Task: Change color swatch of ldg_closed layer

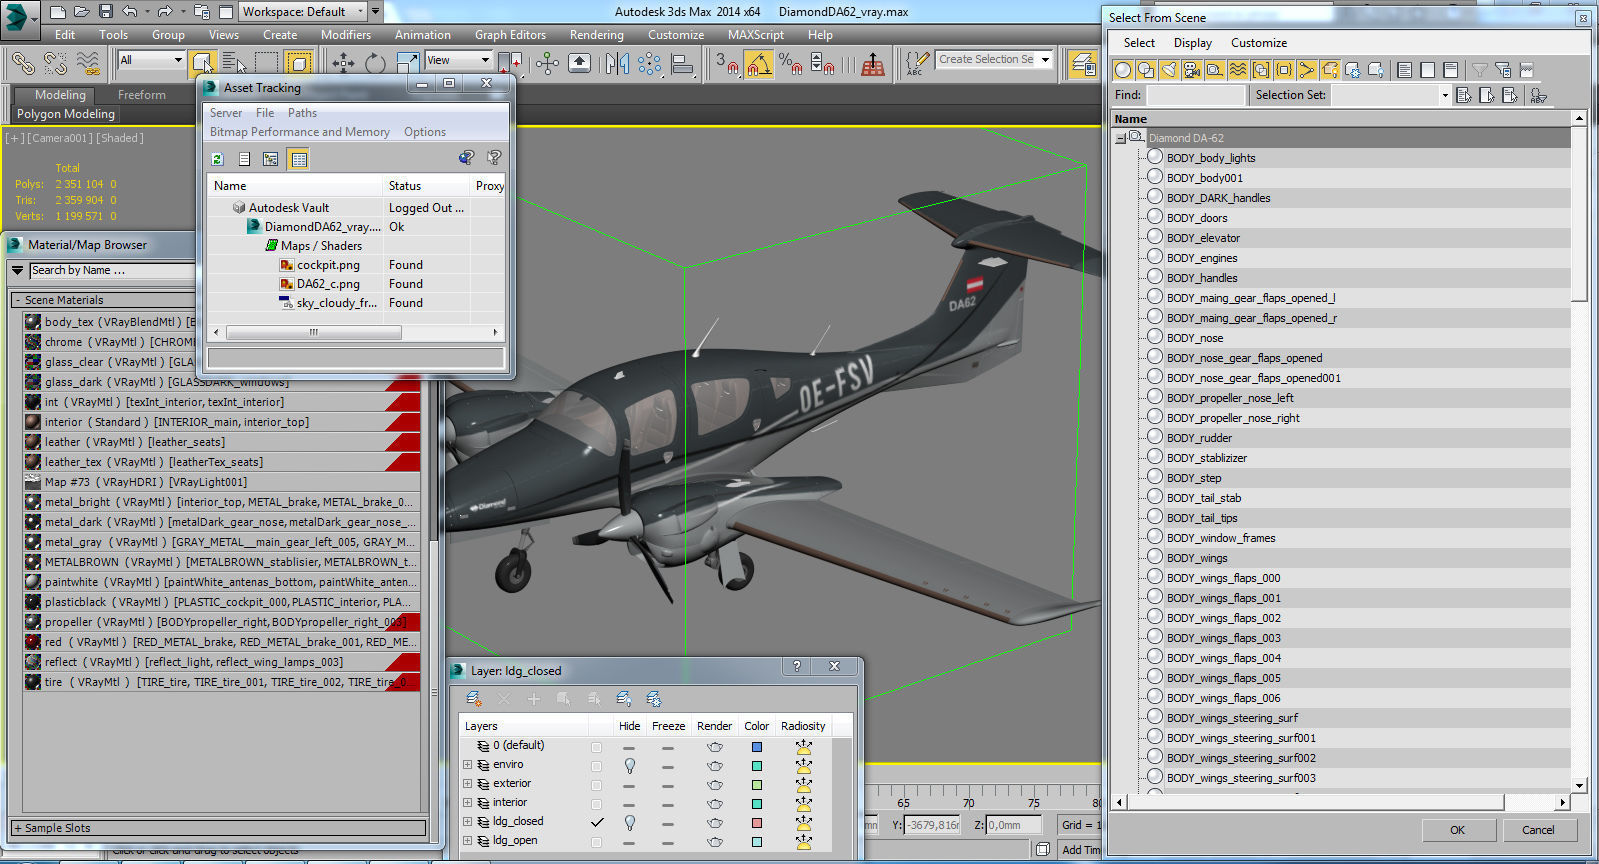Action: coord(757,823)
